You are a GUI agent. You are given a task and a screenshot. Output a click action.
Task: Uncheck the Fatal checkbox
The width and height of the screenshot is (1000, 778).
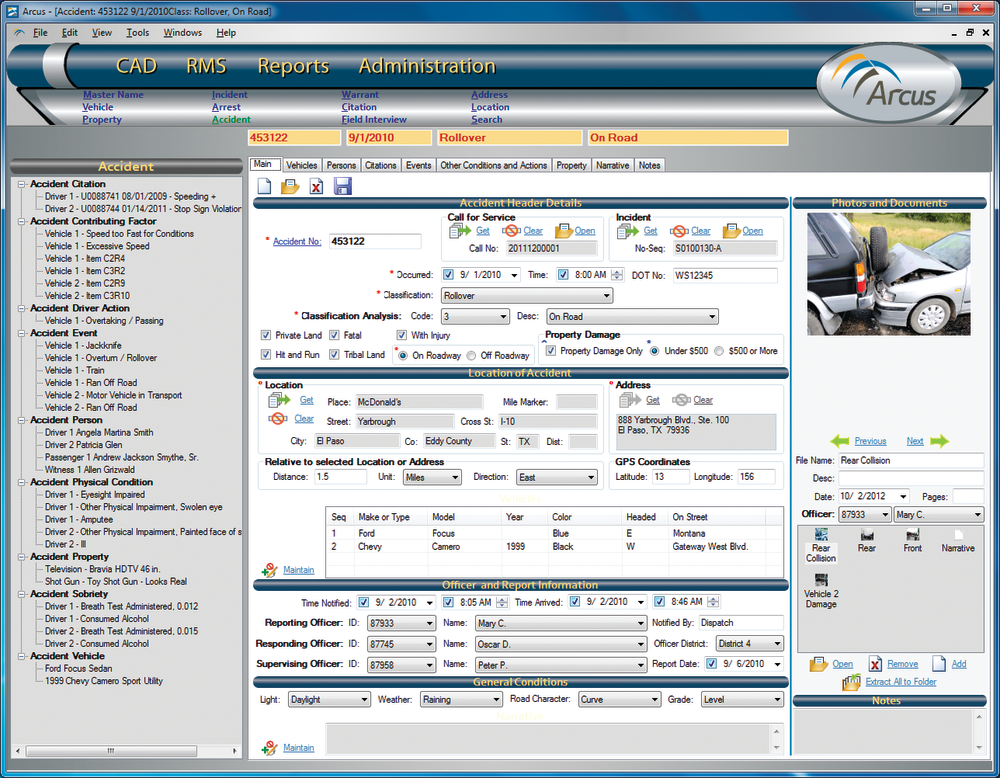pos(335,336)
